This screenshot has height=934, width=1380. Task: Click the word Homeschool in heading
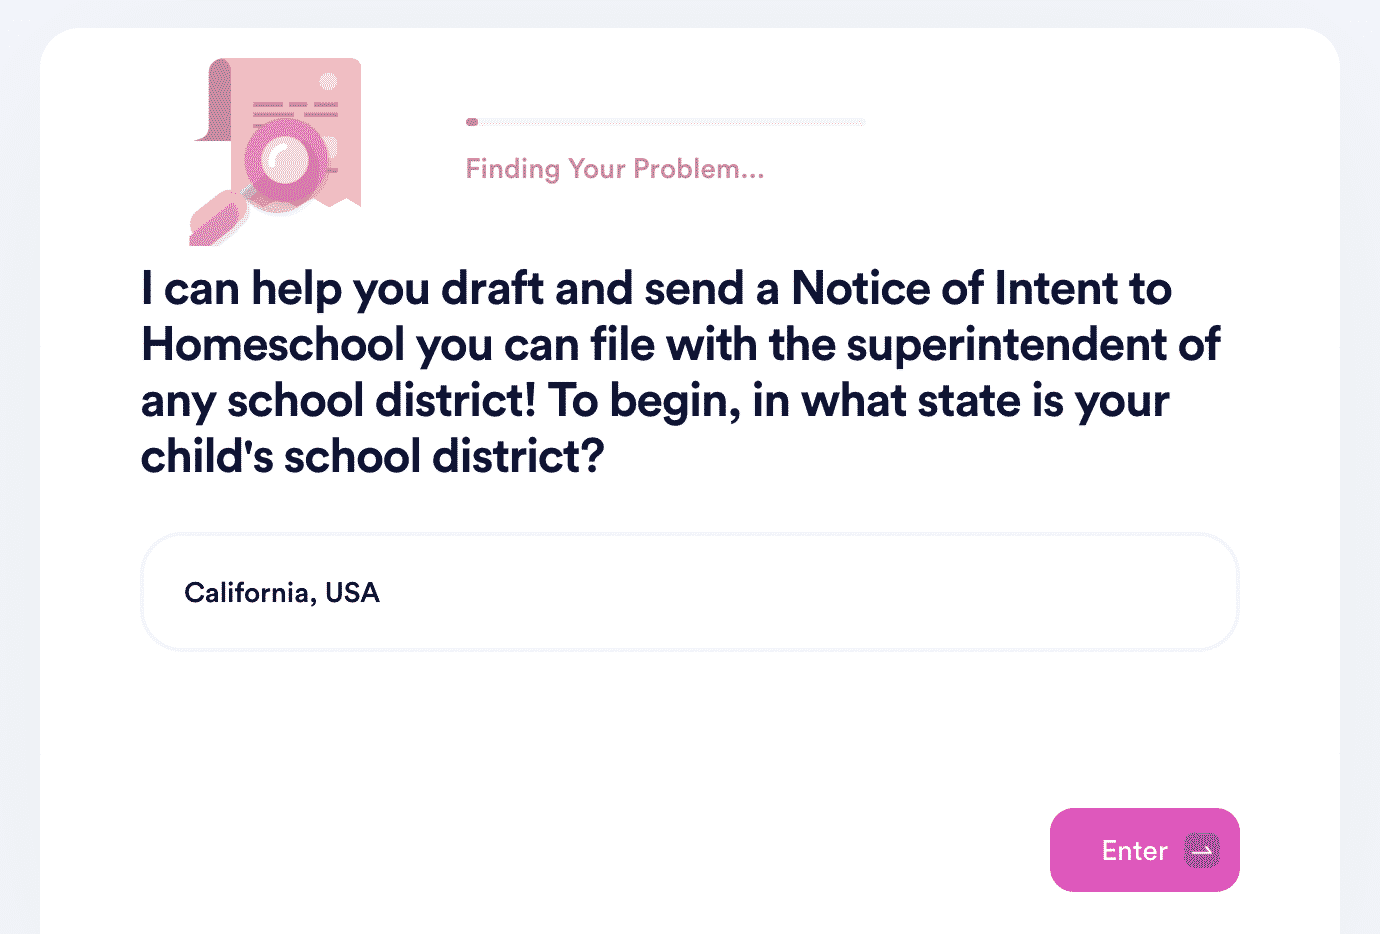coord(273,344)
